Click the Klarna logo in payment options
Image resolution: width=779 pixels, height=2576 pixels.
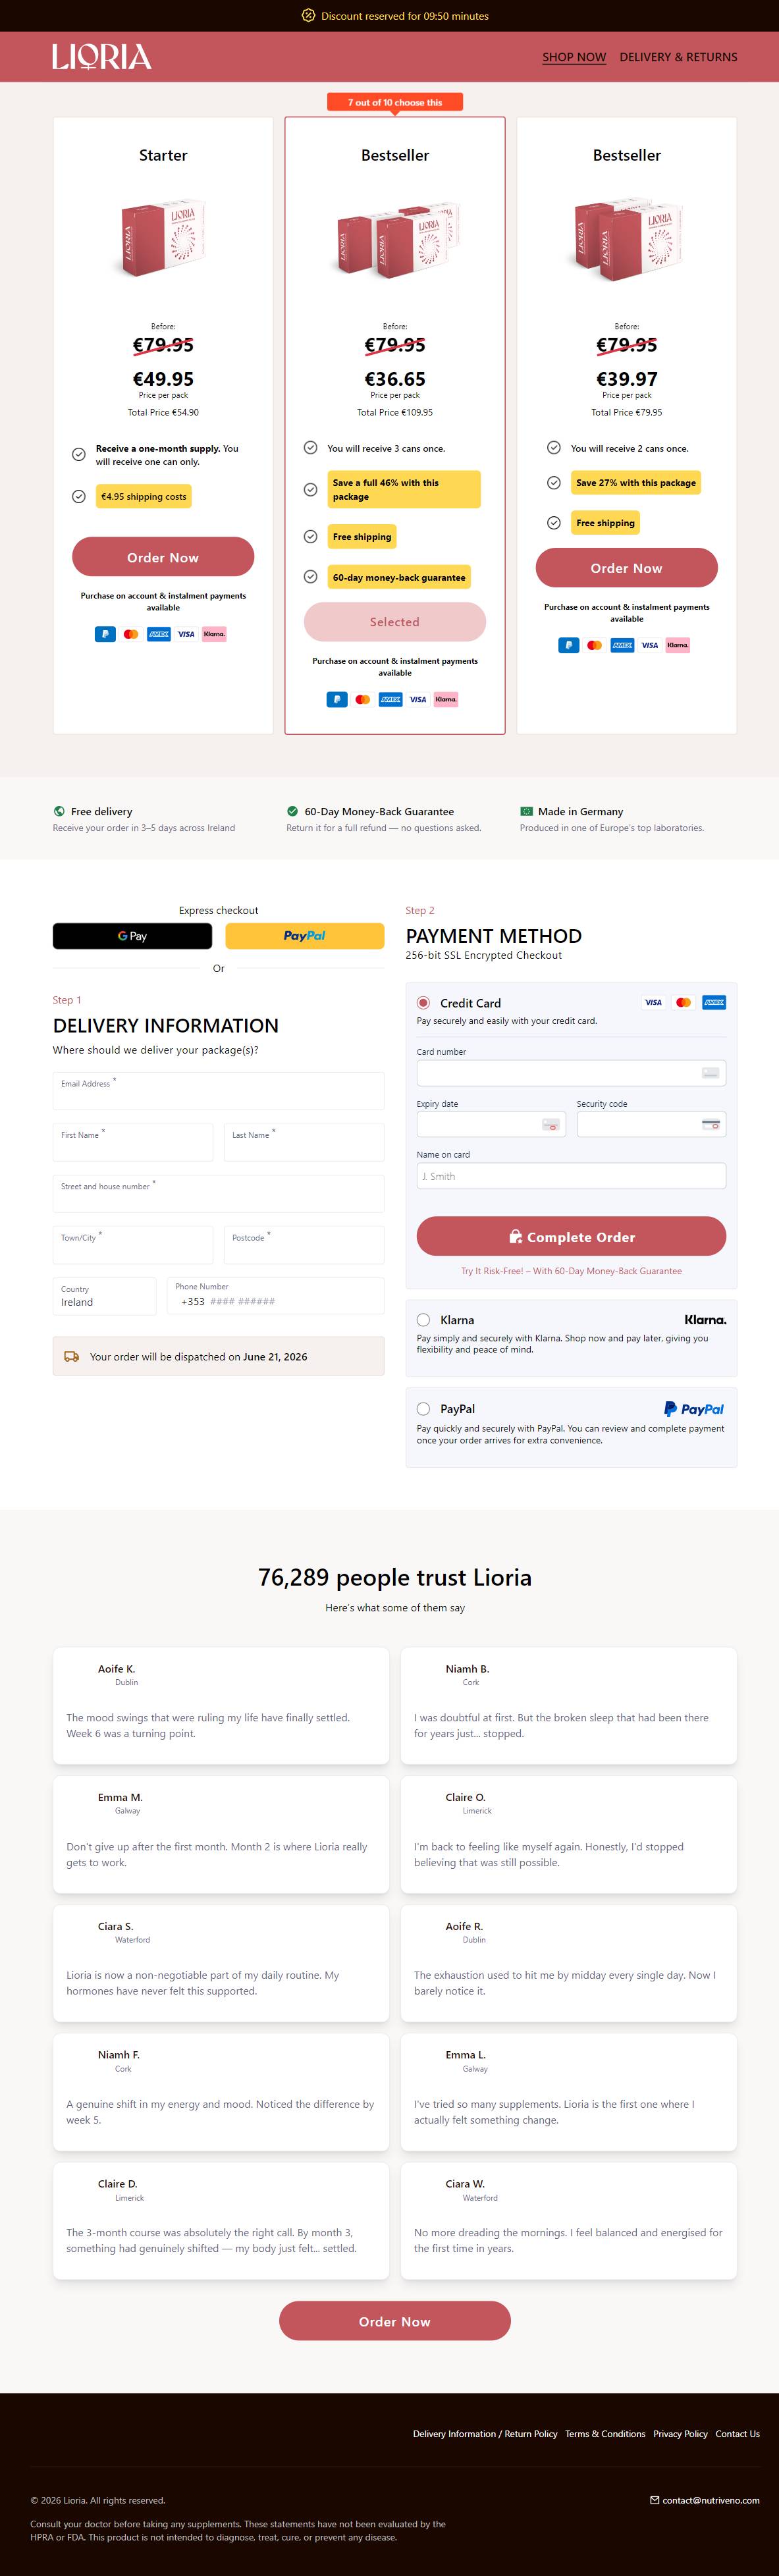pyautogui.click(x=705, y=1320)
